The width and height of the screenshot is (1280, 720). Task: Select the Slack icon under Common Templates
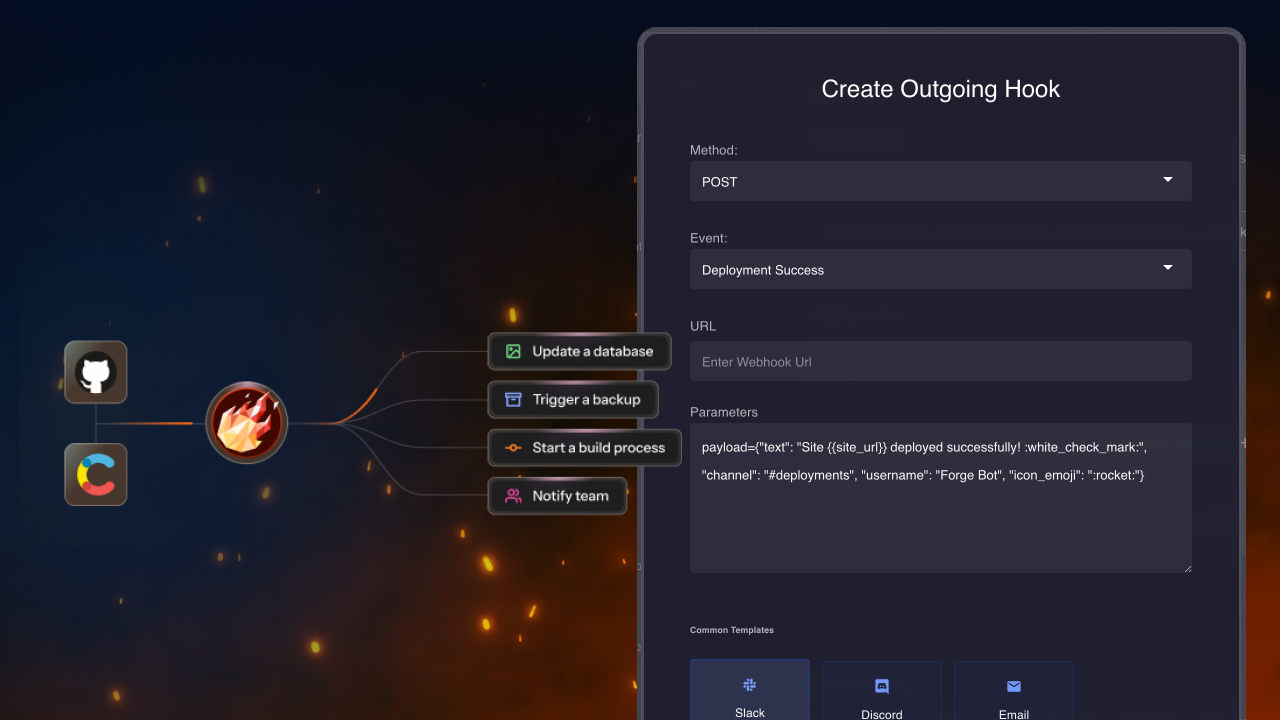[749, 685]
